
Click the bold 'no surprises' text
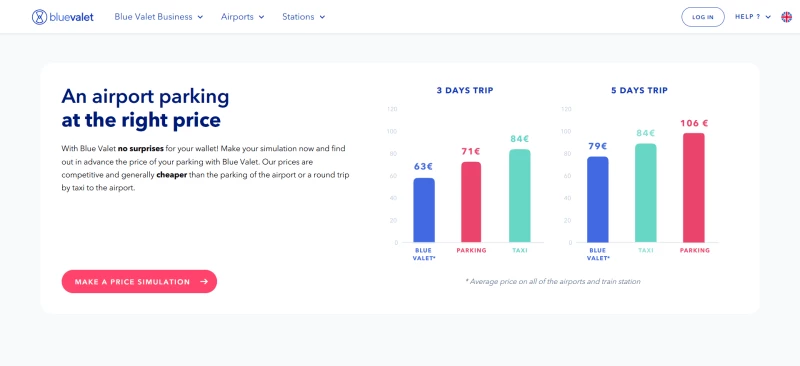coord(141,149)
